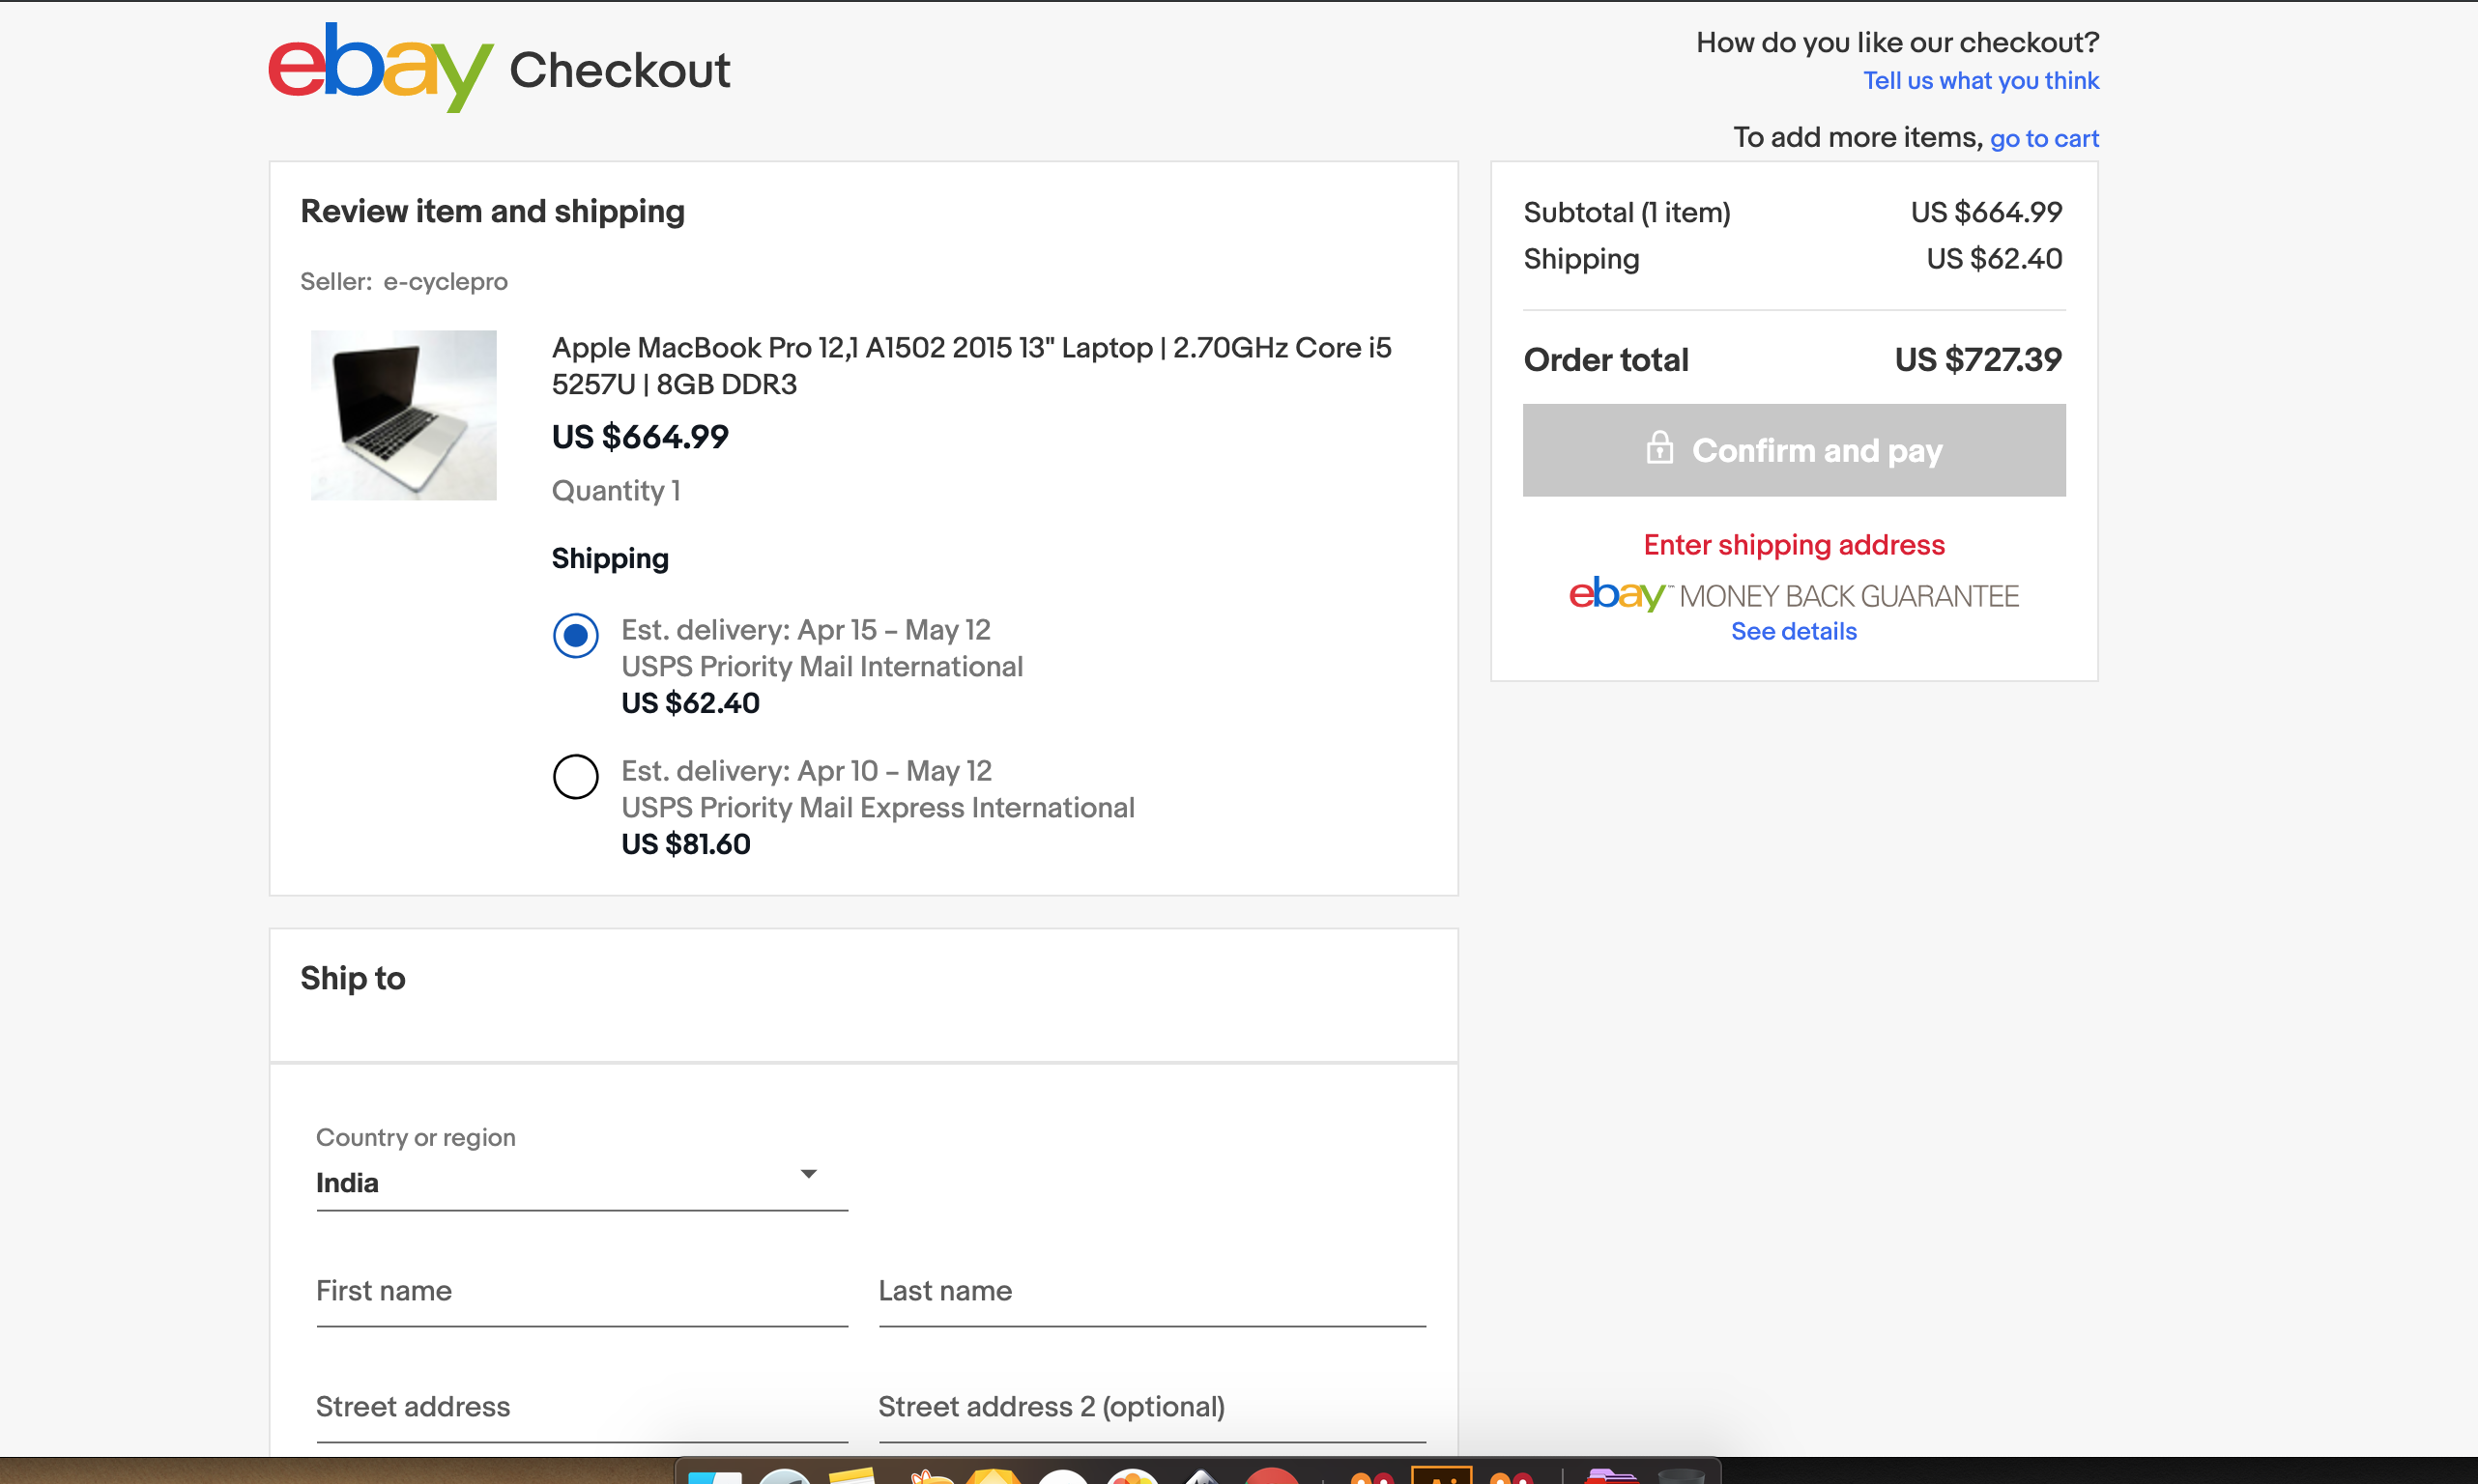Open the Trash in the dock
This screenshot has width=2478, height=1484.
(x=1680, y=1476)
